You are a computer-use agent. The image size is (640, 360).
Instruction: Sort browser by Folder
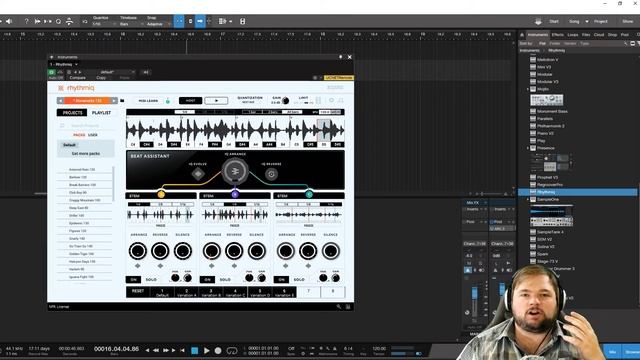point(555,43)
